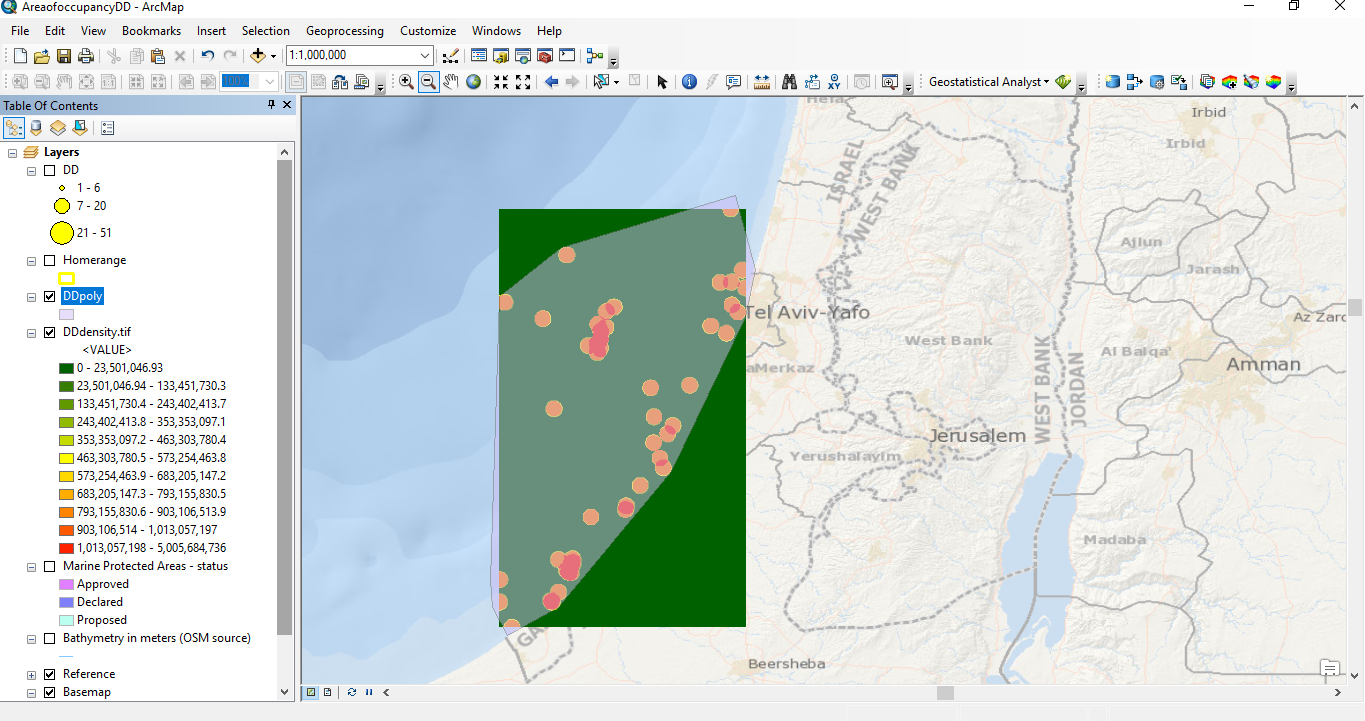List layers by visibility
Viewport: 1365px width, 721px height.
58,127
